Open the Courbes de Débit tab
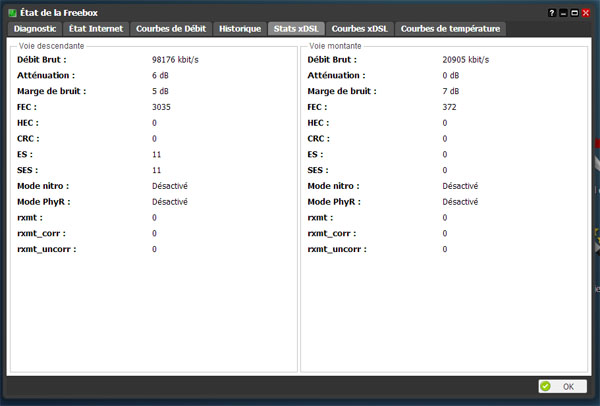Viewport: 600px width, 406px height. [x=171, y=29]
